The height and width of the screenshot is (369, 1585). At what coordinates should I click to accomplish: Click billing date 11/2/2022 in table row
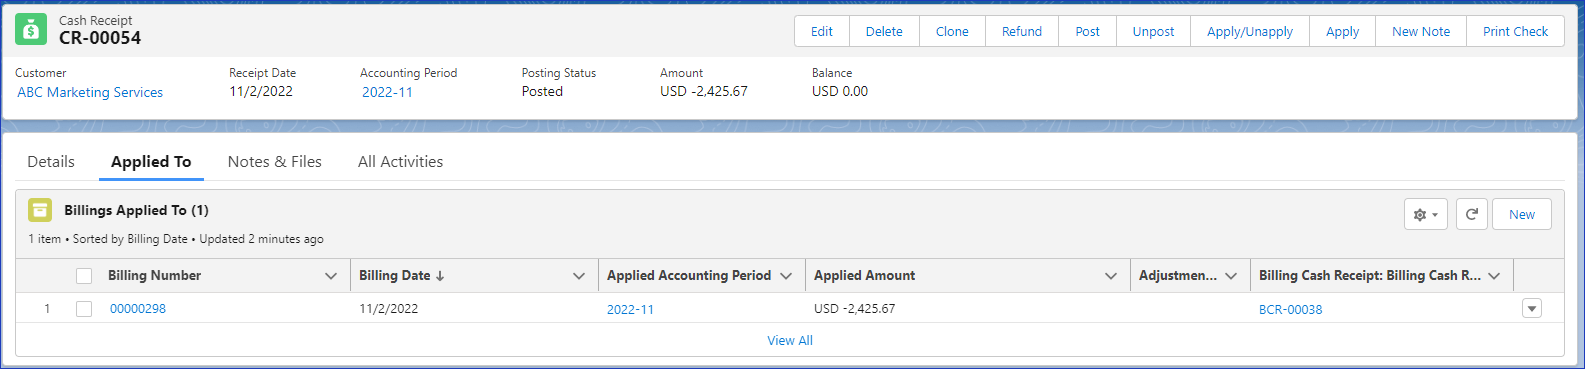tap(389, 308)
